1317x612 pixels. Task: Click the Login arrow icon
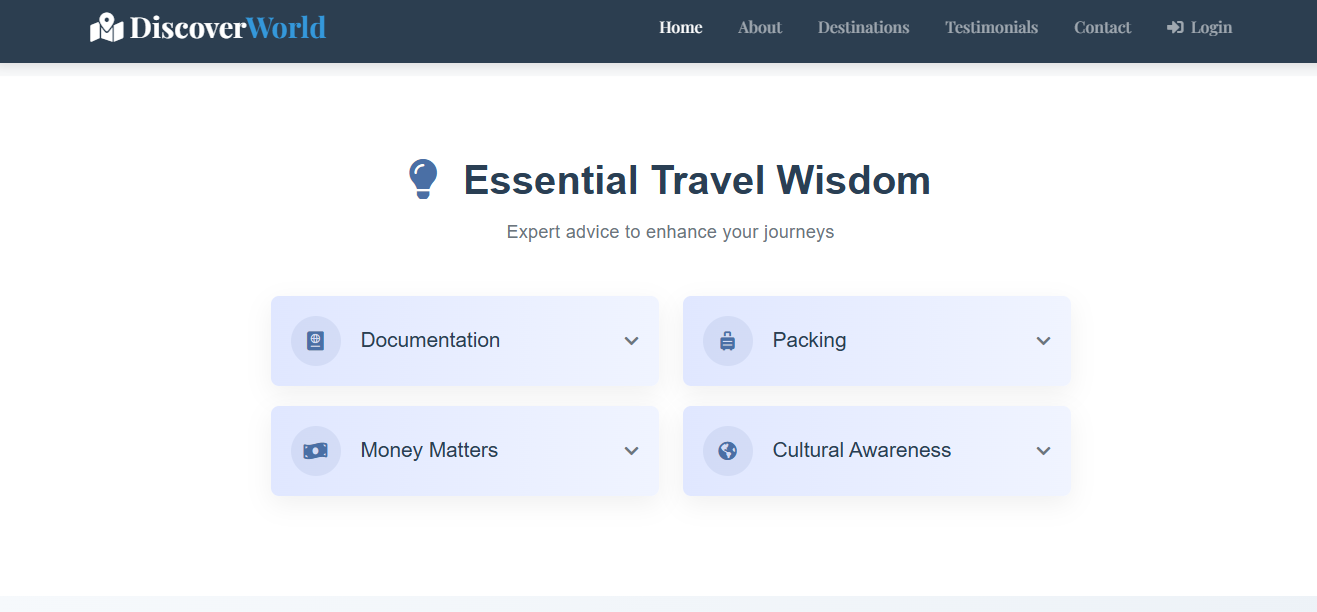click(x=1175, y=28)
